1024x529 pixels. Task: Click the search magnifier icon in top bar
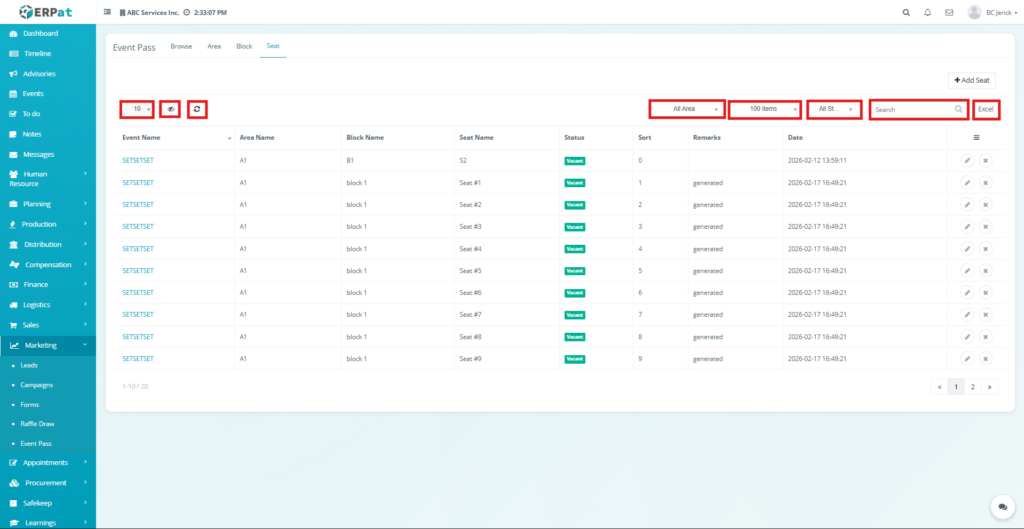click(x=906, y=13)
